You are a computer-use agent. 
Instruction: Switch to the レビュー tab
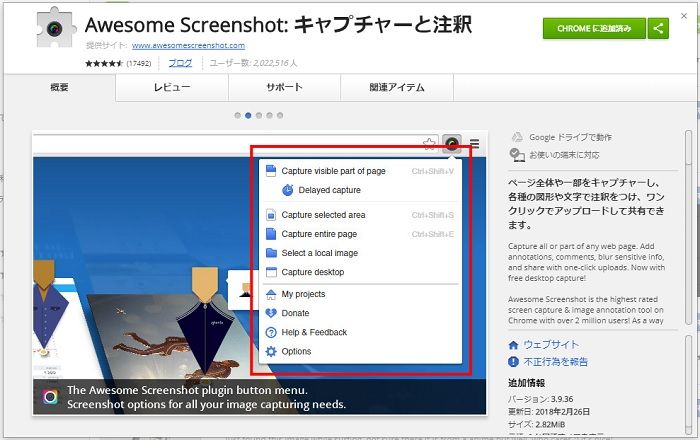pos(171,88)
